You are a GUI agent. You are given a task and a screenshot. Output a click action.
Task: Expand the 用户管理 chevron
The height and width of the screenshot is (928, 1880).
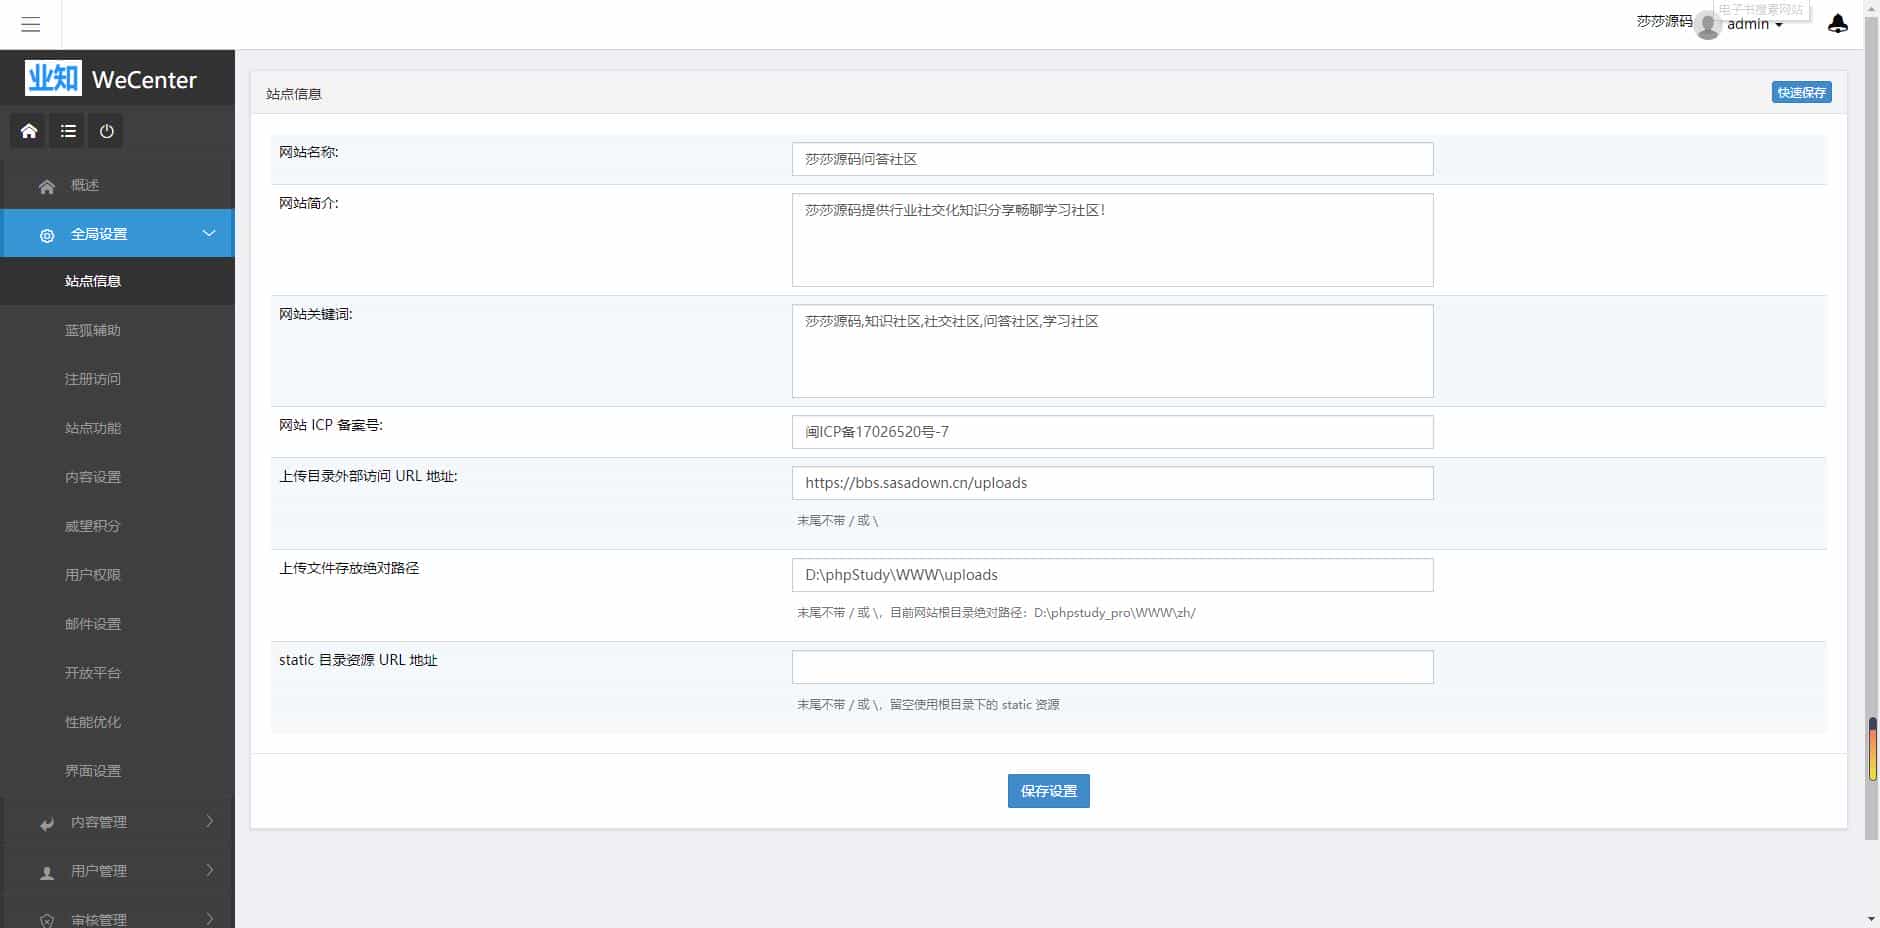point(209,870)
